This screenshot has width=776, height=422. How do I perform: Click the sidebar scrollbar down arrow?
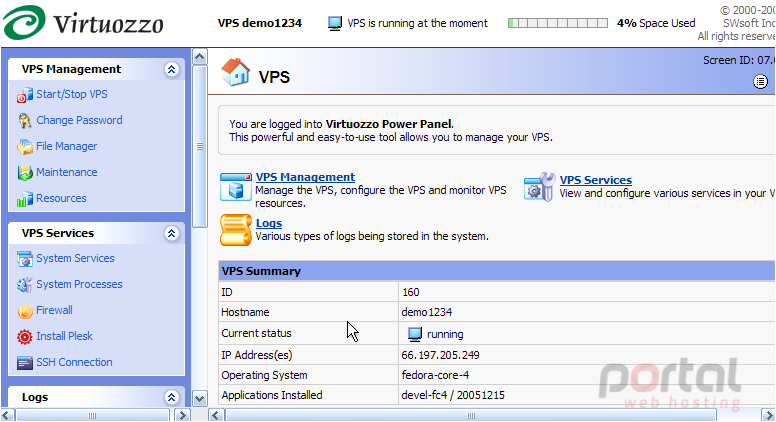[199, 398]
